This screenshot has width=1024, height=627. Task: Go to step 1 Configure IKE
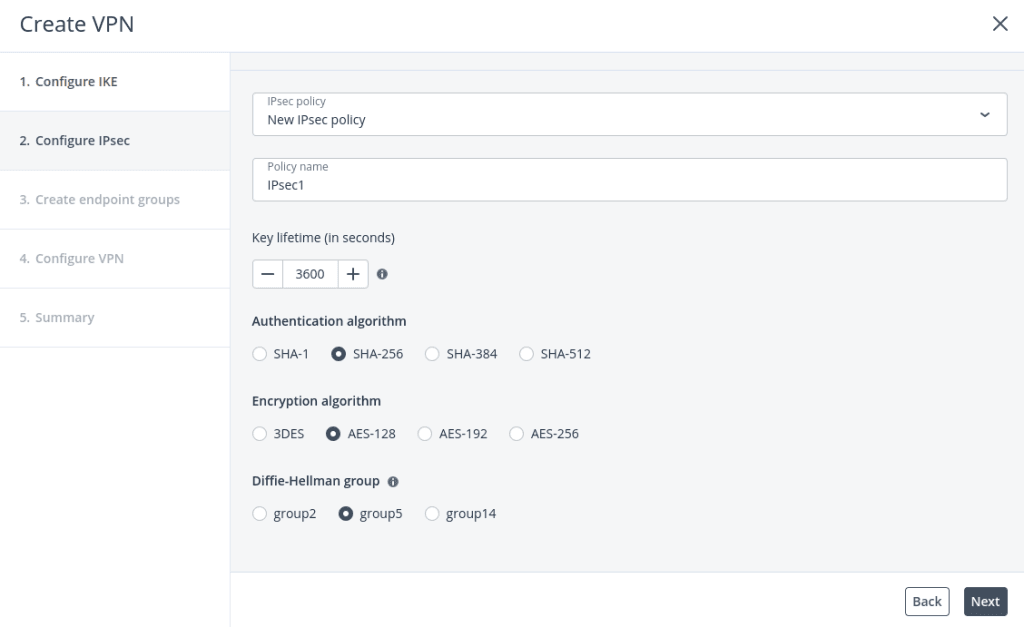[115, 82]
